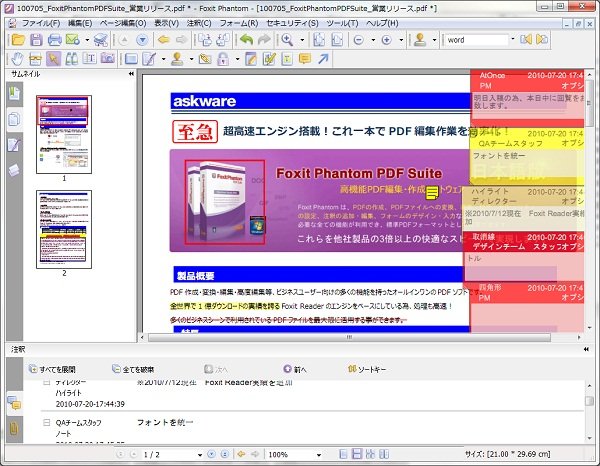
Task: Open the comments panel icon at bottom left
Action: coord(14,403)
